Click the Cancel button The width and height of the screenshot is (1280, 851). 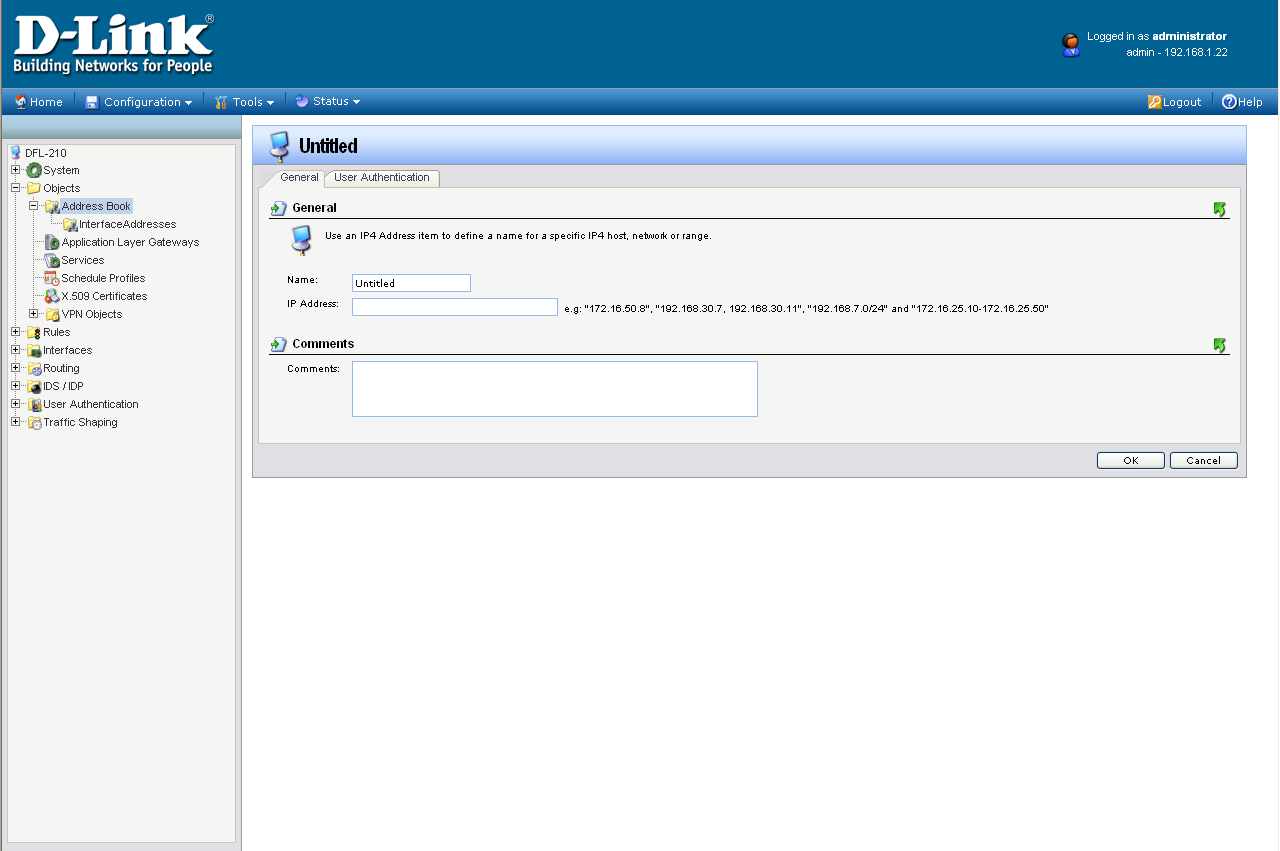(1204, 460)
